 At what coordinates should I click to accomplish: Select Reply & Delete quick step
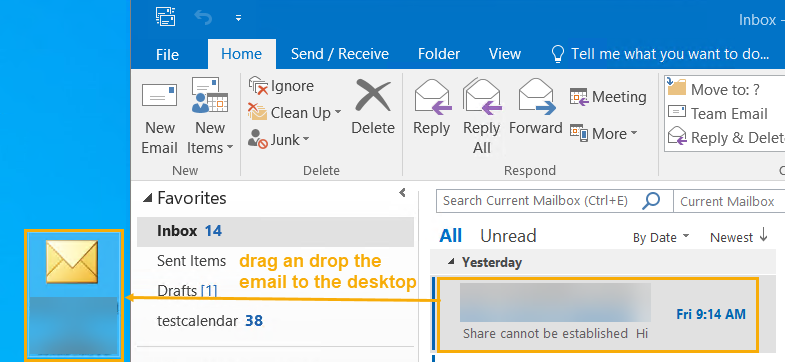726,138
